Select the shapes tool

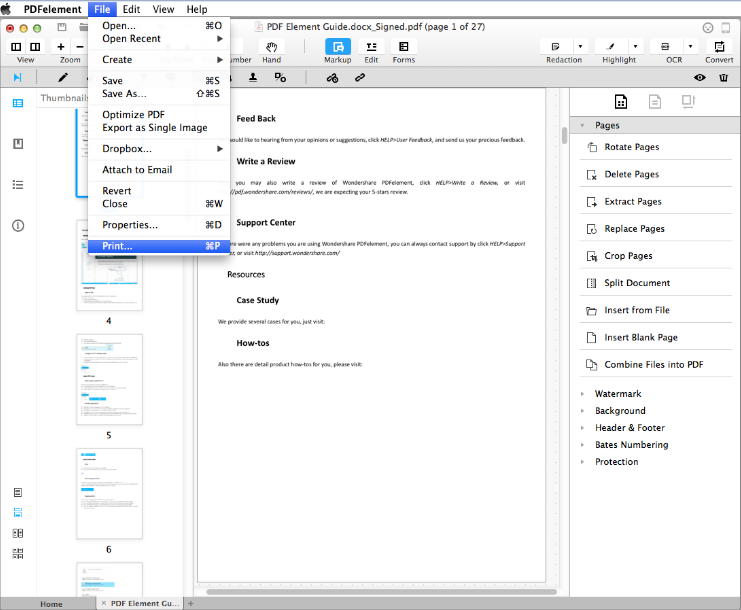[280, 77]
